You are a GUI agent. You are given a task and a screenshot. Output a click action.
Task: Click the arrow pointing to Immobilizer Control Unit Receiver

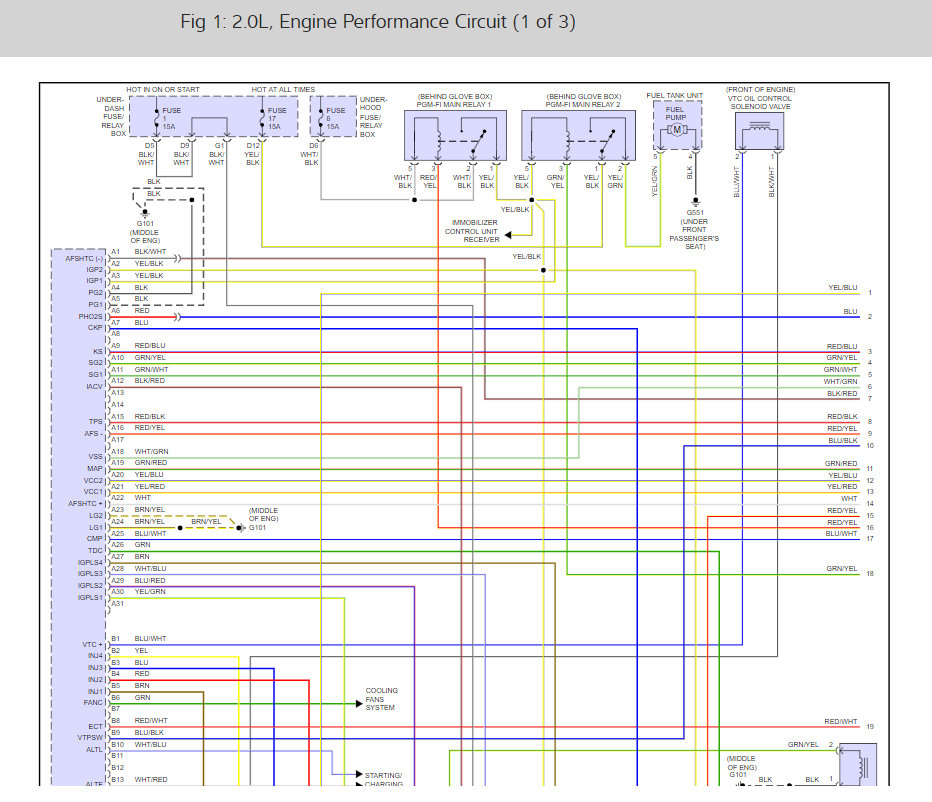[508, 235]
